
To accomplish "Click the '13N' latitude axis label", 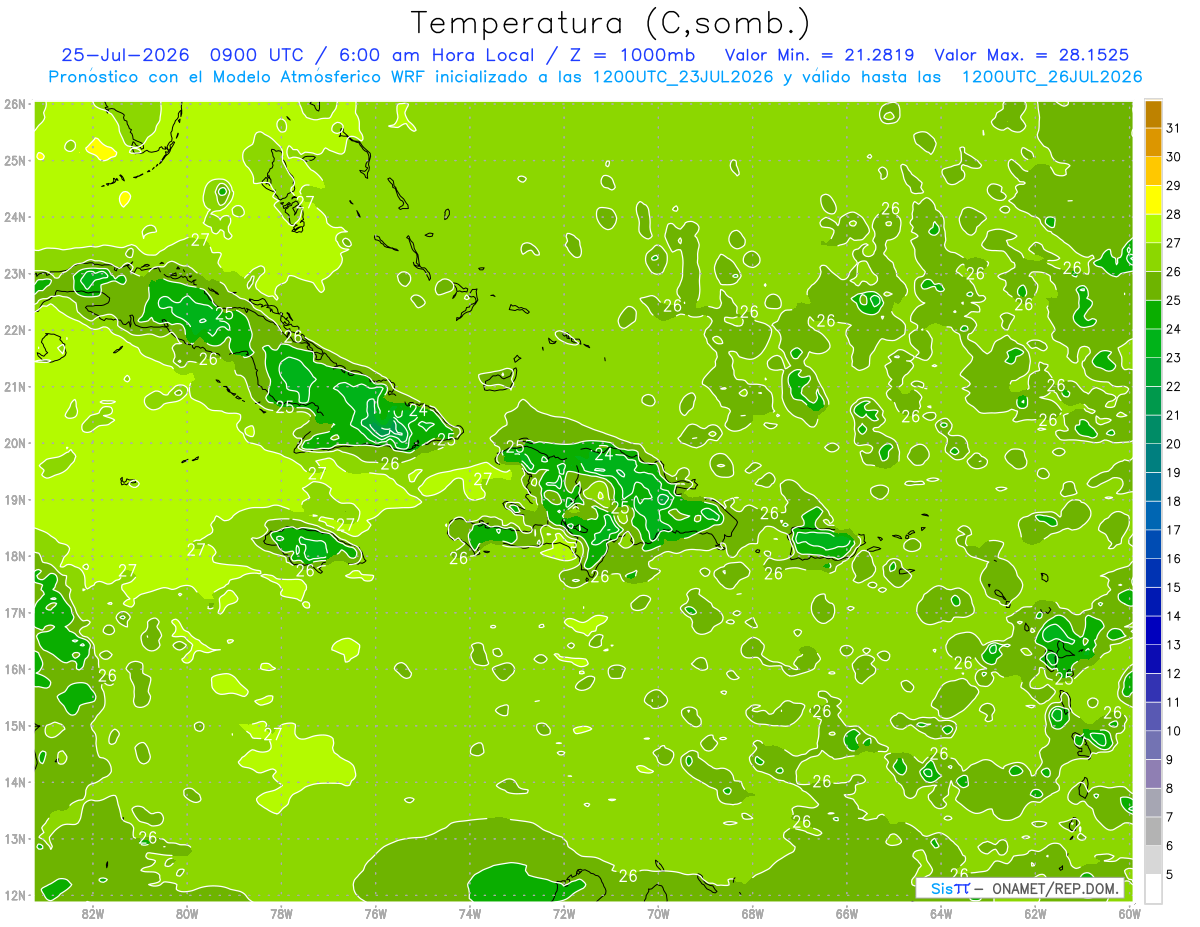I will click(x=15, y=838).
